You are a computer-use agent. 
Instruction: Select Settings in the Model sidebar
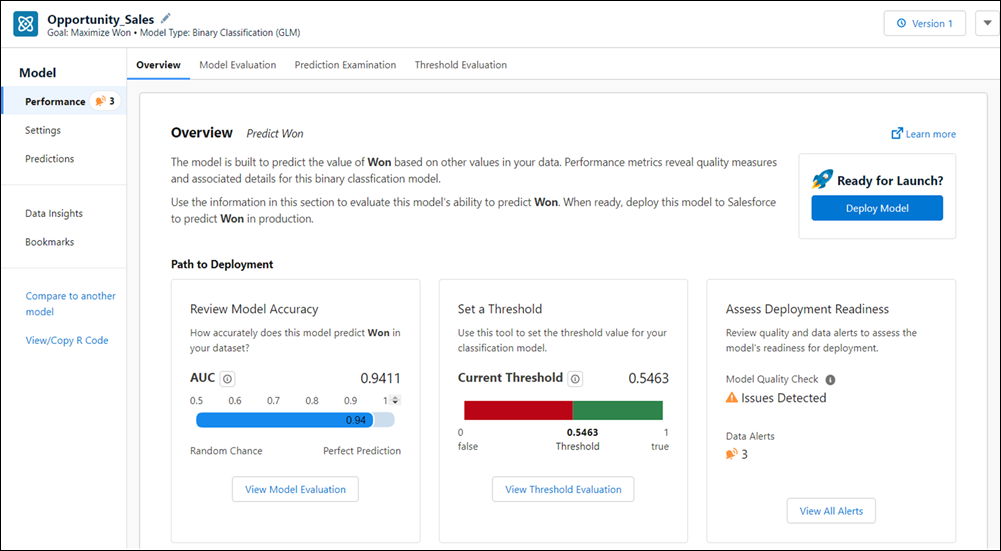coord(43,130)
